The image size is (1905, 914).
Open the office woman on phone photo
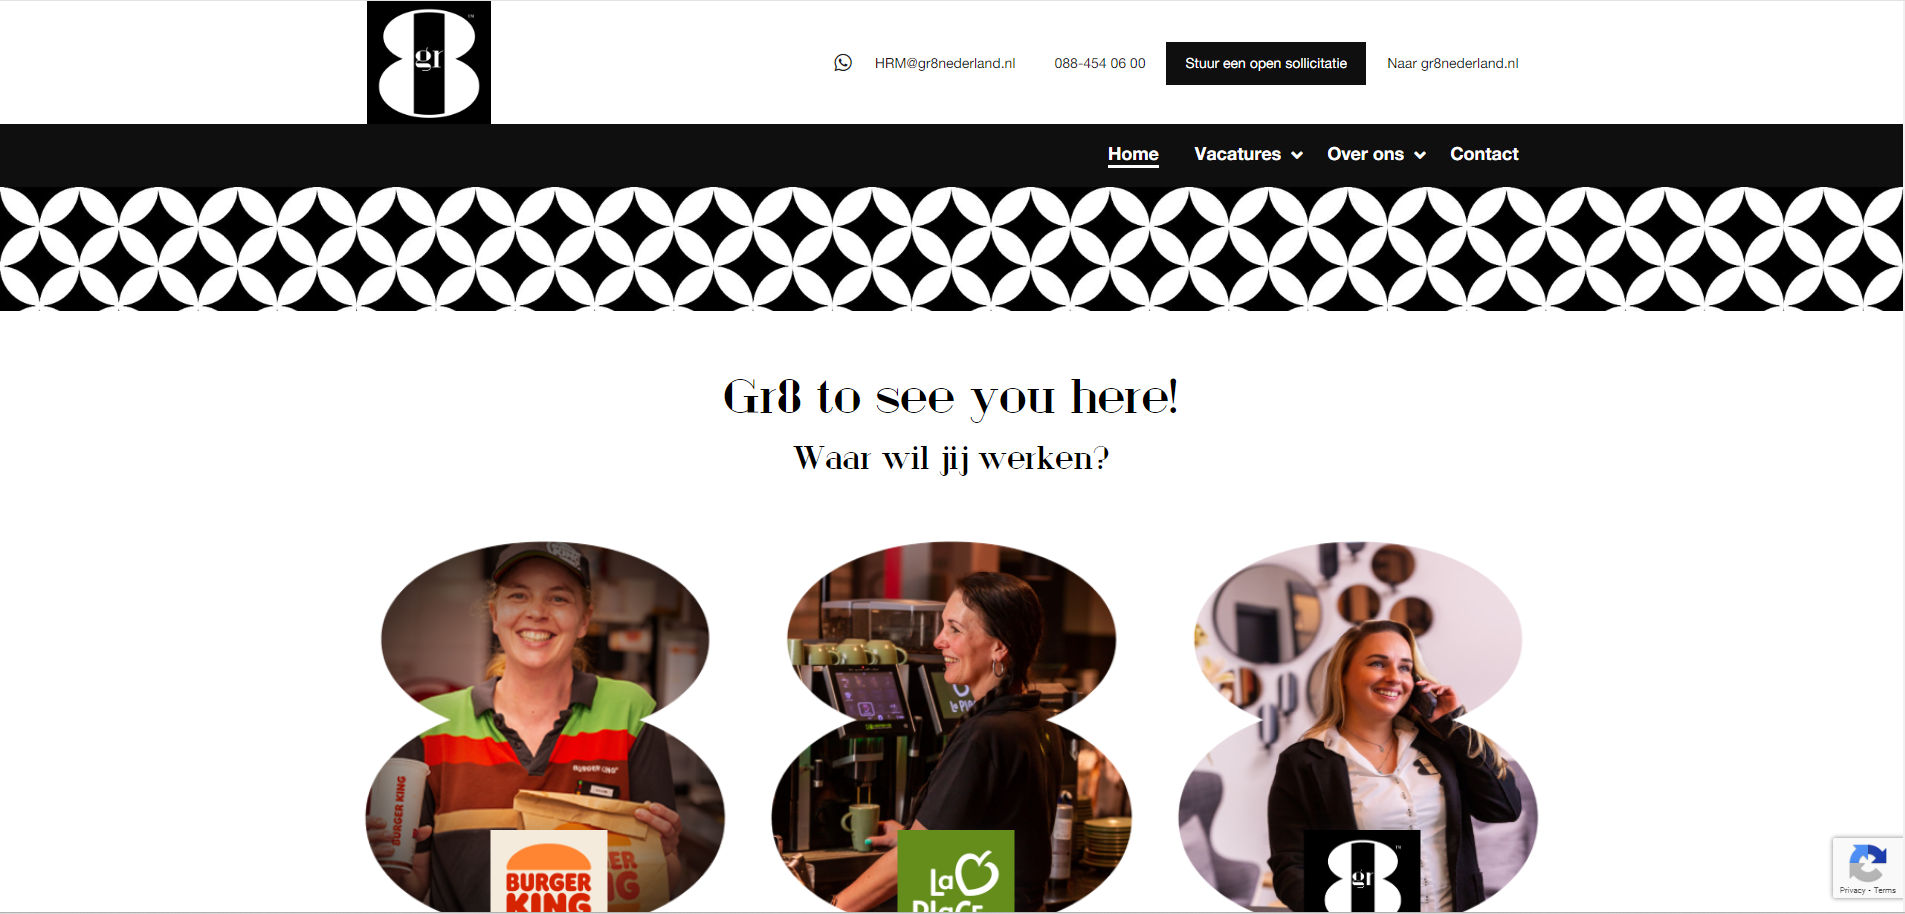coord(1358,700)
